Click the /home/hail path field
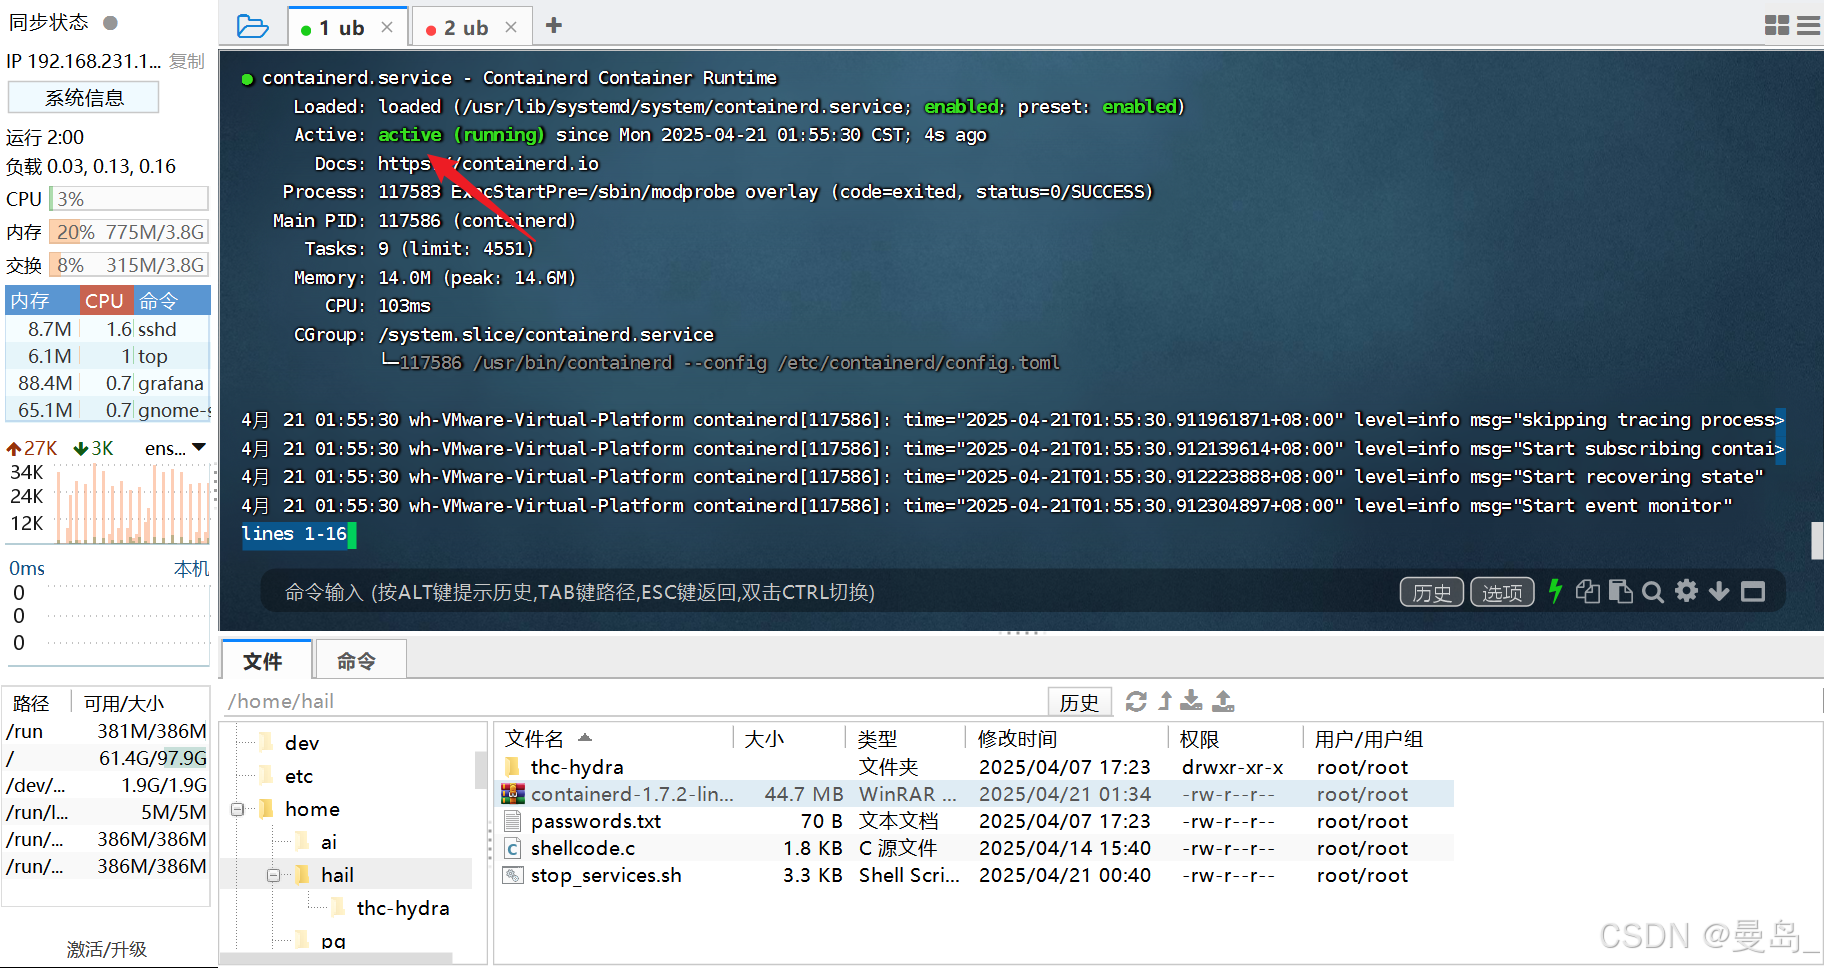The width and height of the screenshot is (1824, 968). pos(634,701)
